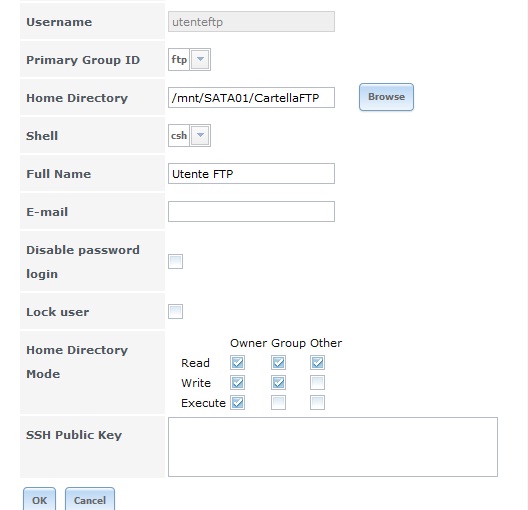Confirm changes with the OK button

point(39,500)
